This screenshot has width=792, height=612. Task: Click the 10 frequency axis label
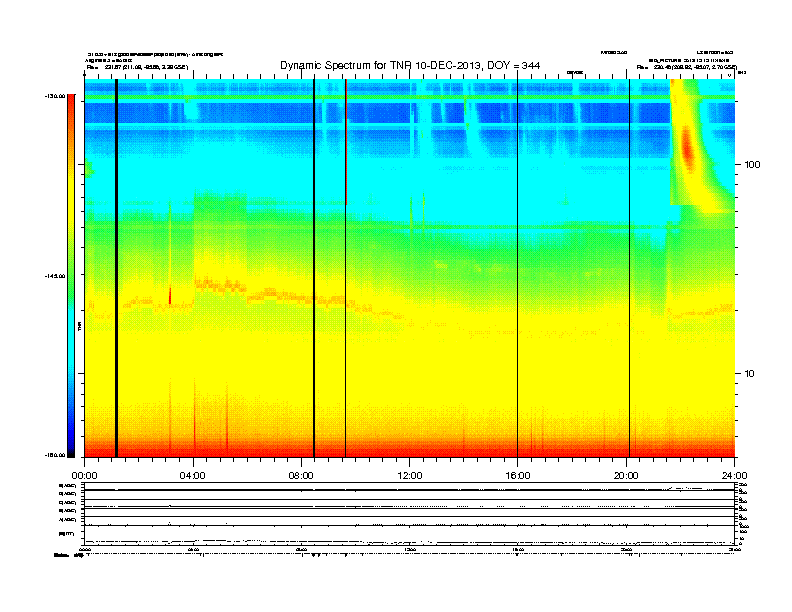750,374
